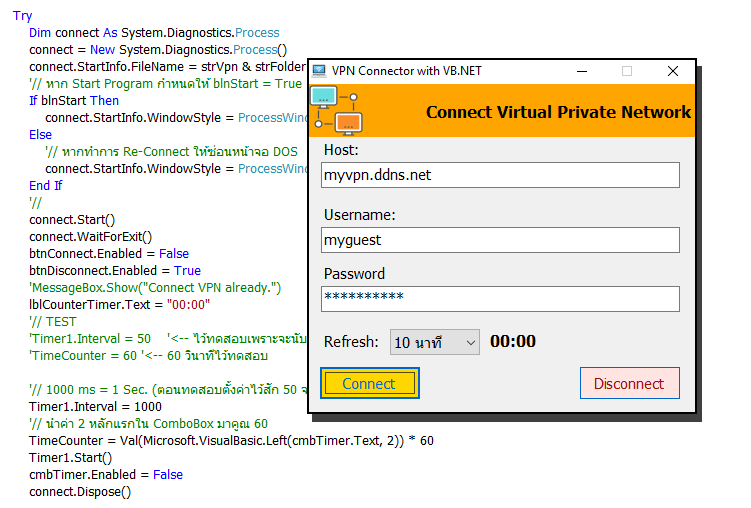Click the Try keyword in the code
Image resolution: width=751 pixels, height=508 pixels.
(23, 16)
